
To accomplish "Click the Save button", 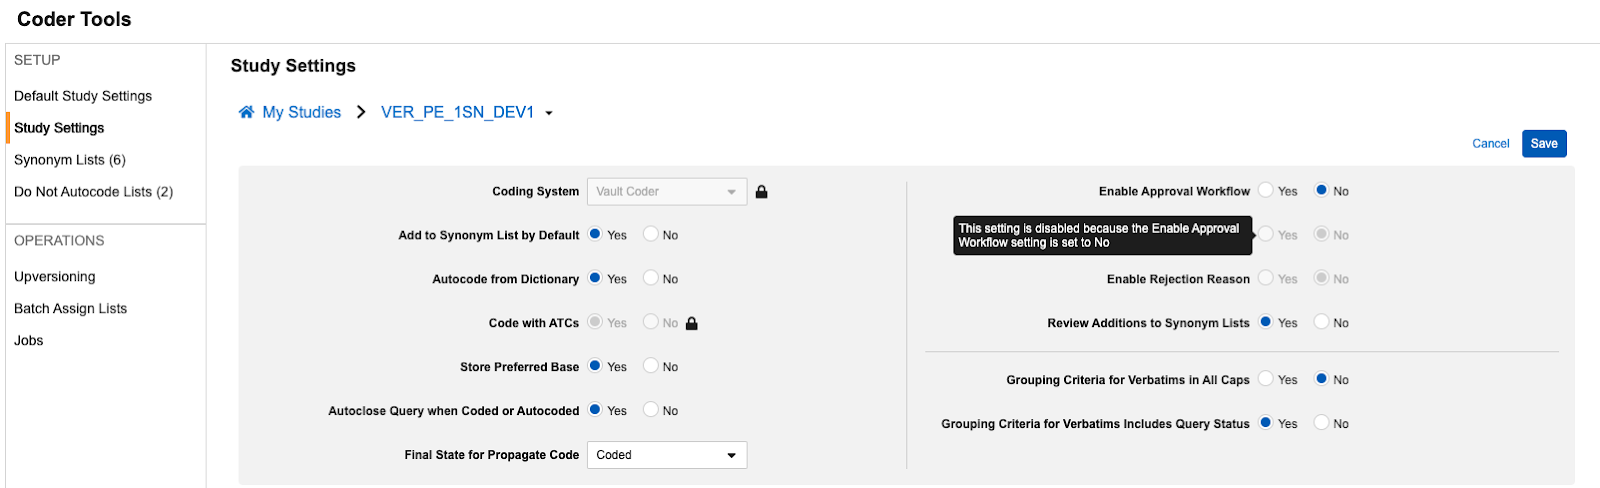I will click(x=1544, y=144).
